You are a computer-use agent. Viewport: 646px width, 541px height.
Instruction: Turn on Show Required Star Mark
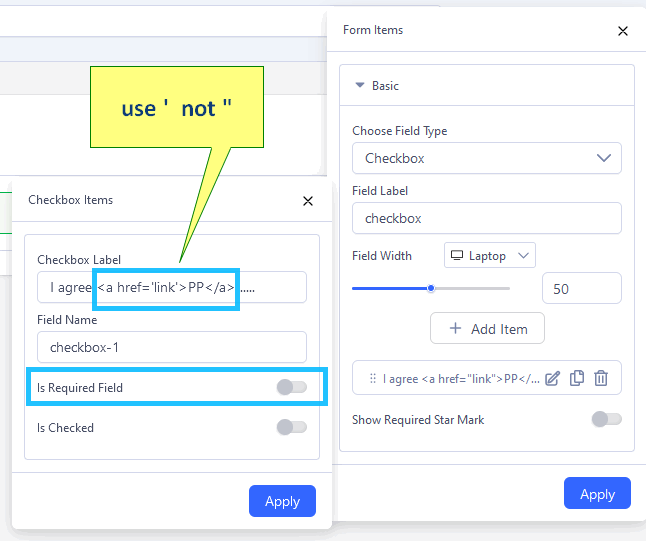(x=606, y=419)
